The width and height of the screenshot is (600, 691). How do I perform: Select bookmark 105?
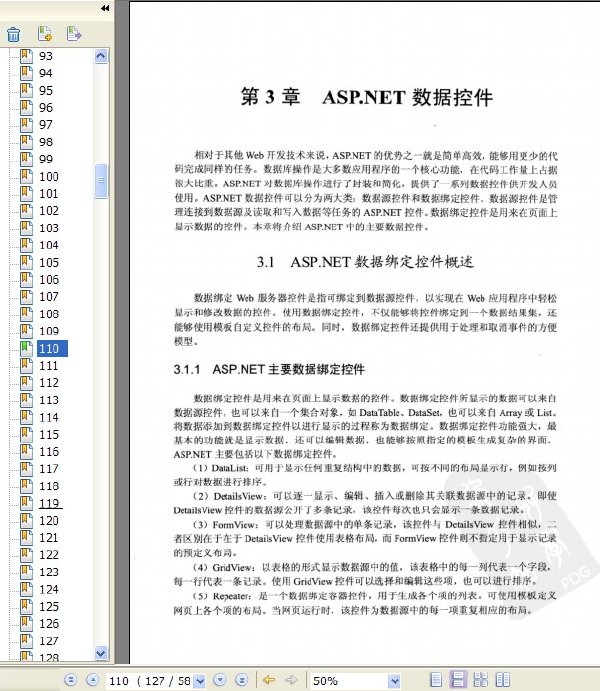point(49,262)
